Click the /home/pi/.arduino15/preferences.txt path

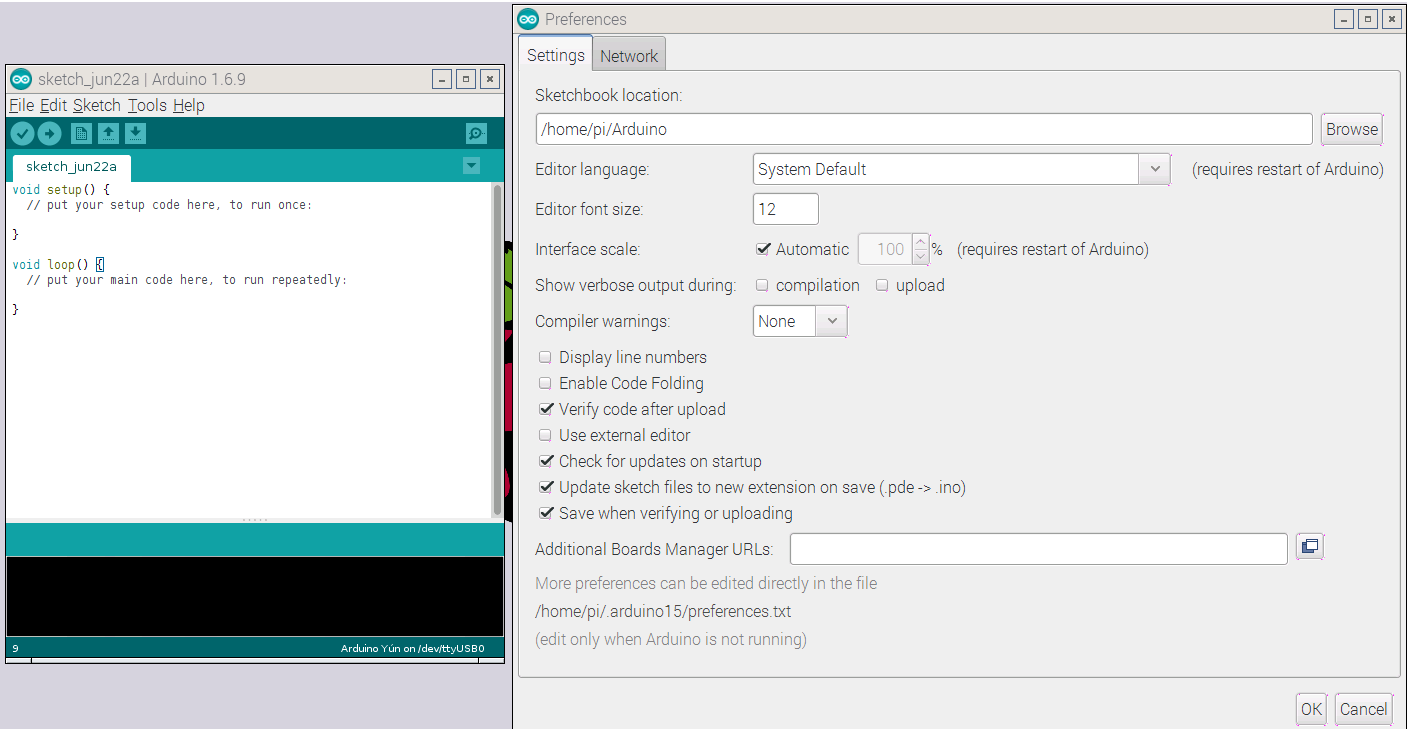663,611
